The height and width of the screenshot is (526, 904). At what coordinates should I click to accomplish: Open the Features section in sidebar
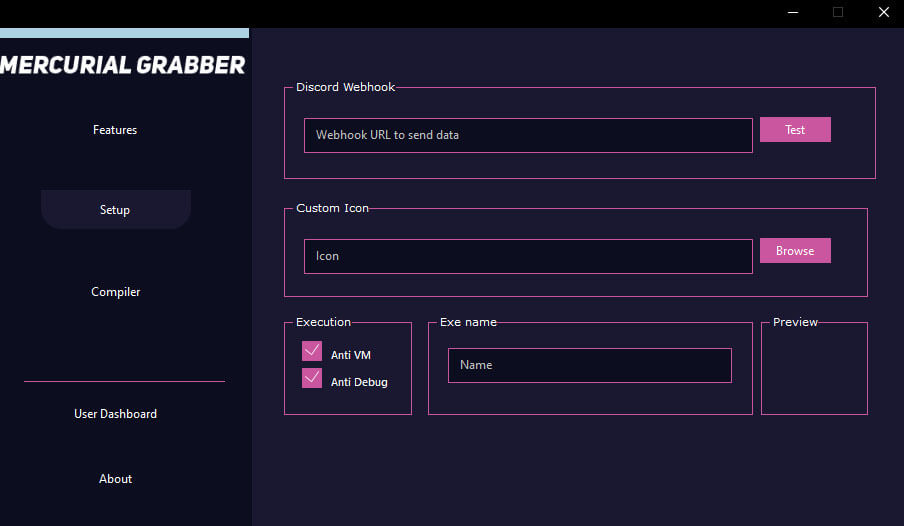coord(115,130)
